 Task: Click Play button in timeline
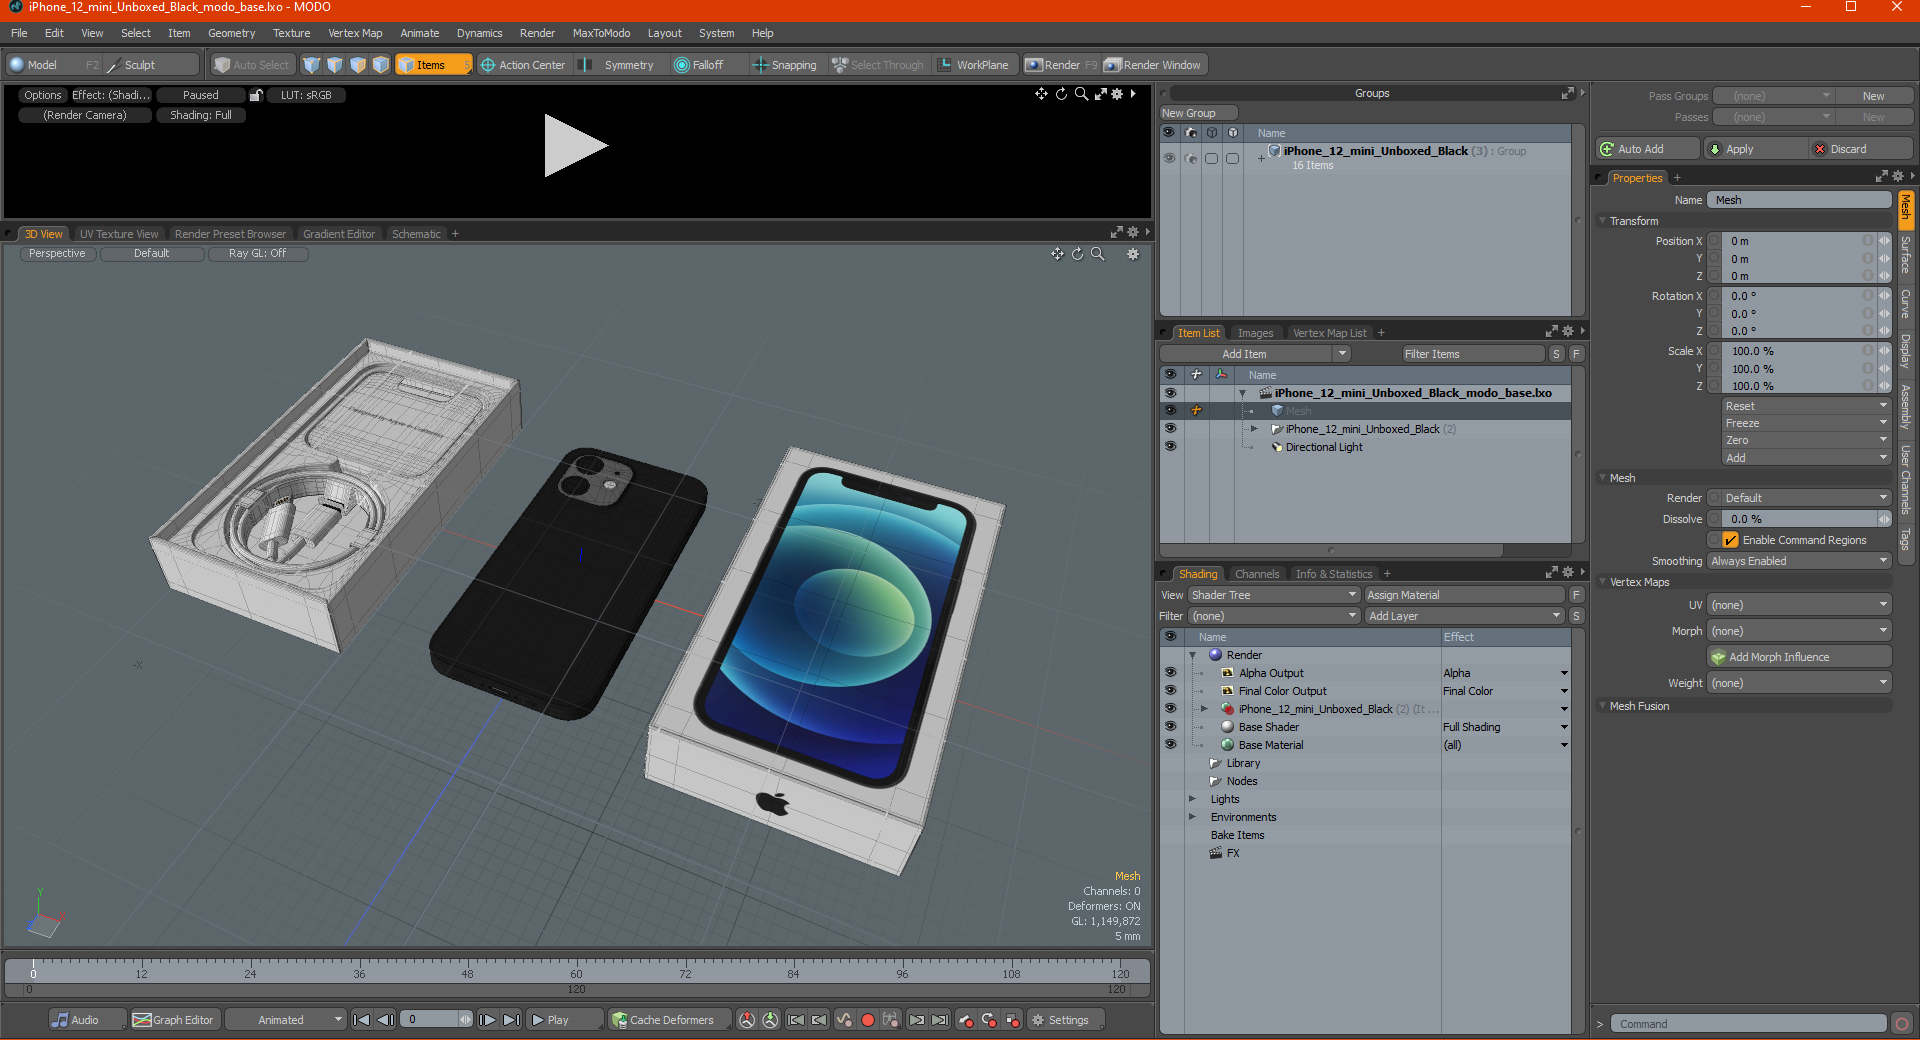tap(563, 1020)
